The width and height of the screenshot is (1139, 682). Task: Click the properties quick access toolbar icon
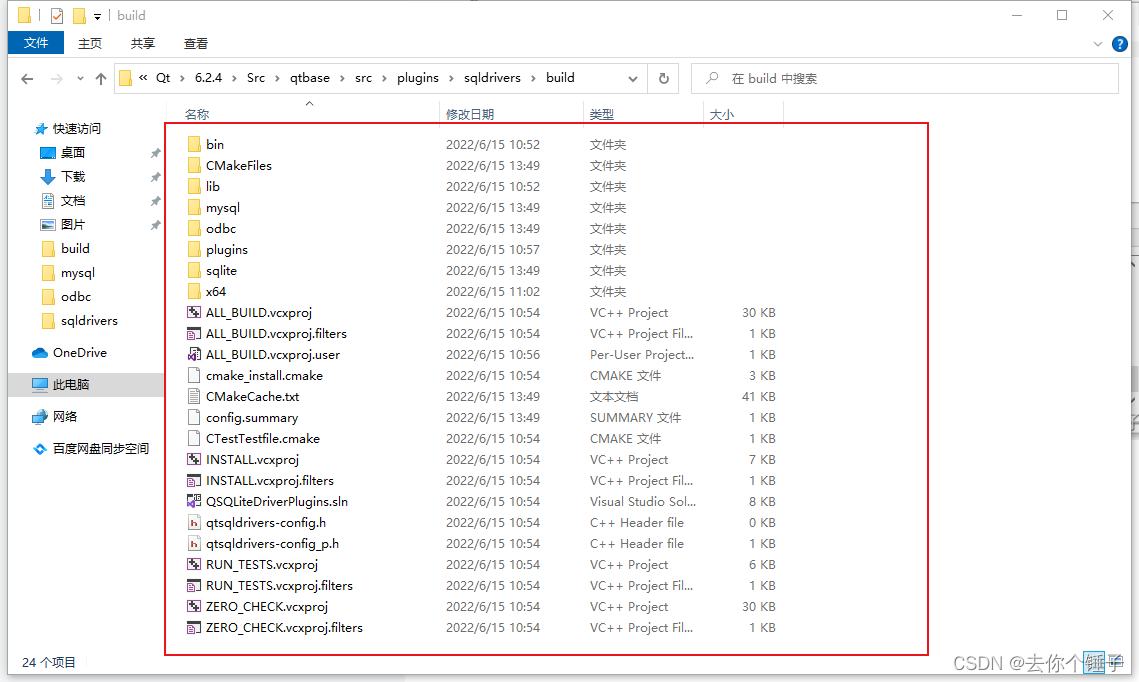pyautogui.click(x=57, y=15)
